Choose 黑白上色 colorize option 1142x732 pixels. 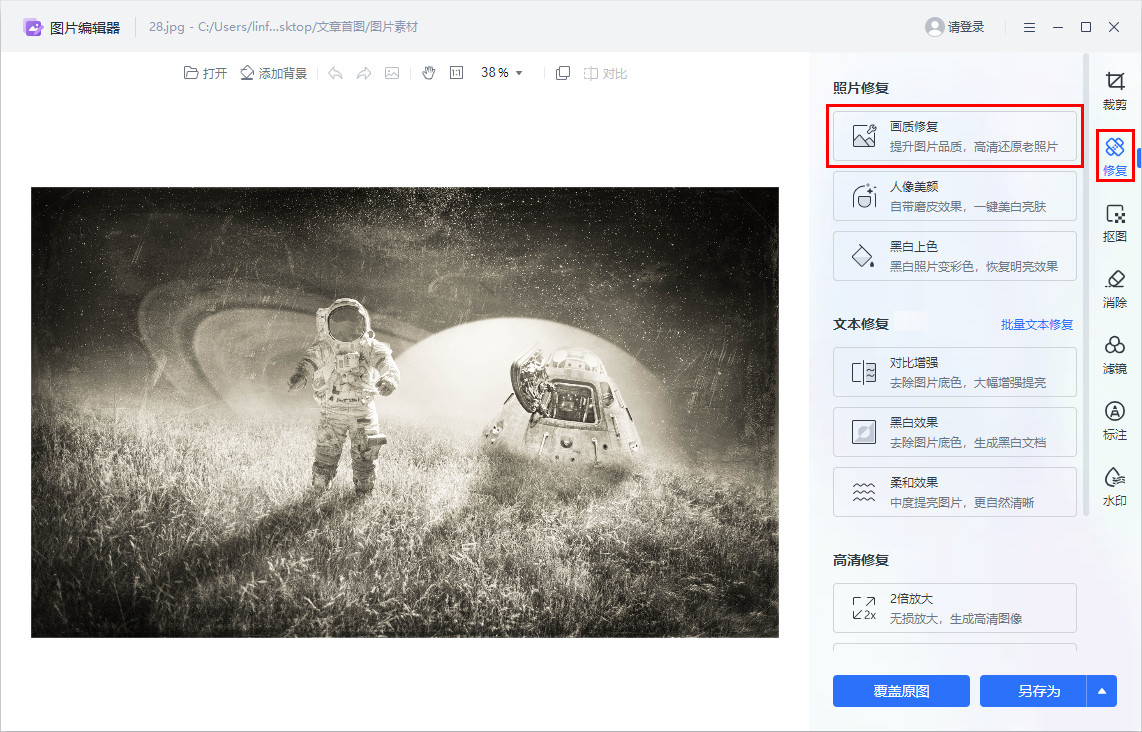pos(954,256)
